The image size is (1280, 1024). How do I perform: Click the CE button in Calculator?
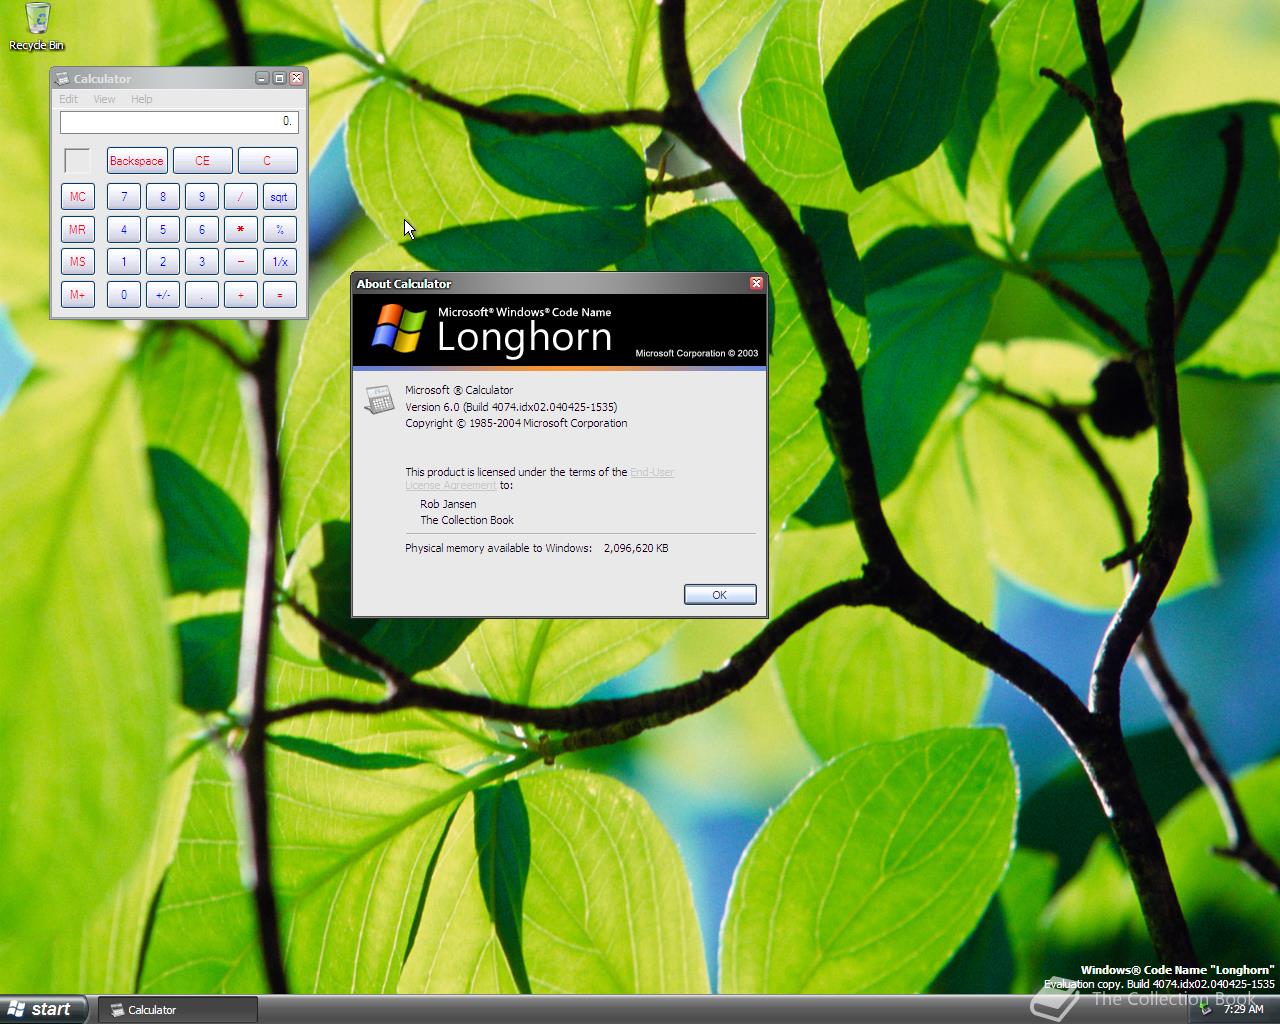[203, 161]
